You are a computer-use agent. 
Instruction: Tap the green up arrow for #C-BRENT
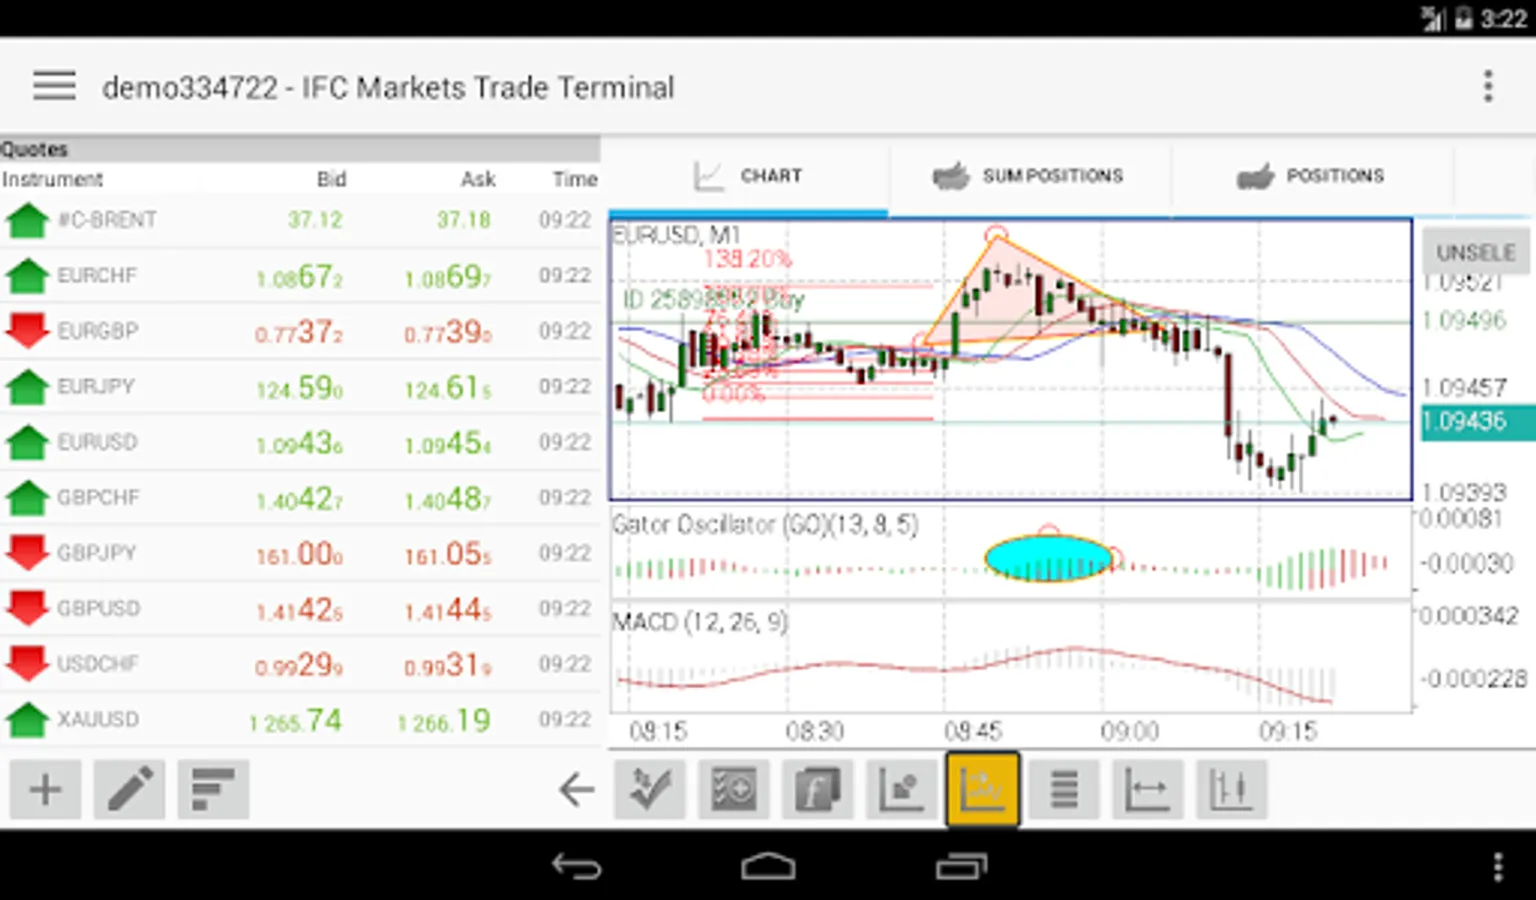pos(27,220)
